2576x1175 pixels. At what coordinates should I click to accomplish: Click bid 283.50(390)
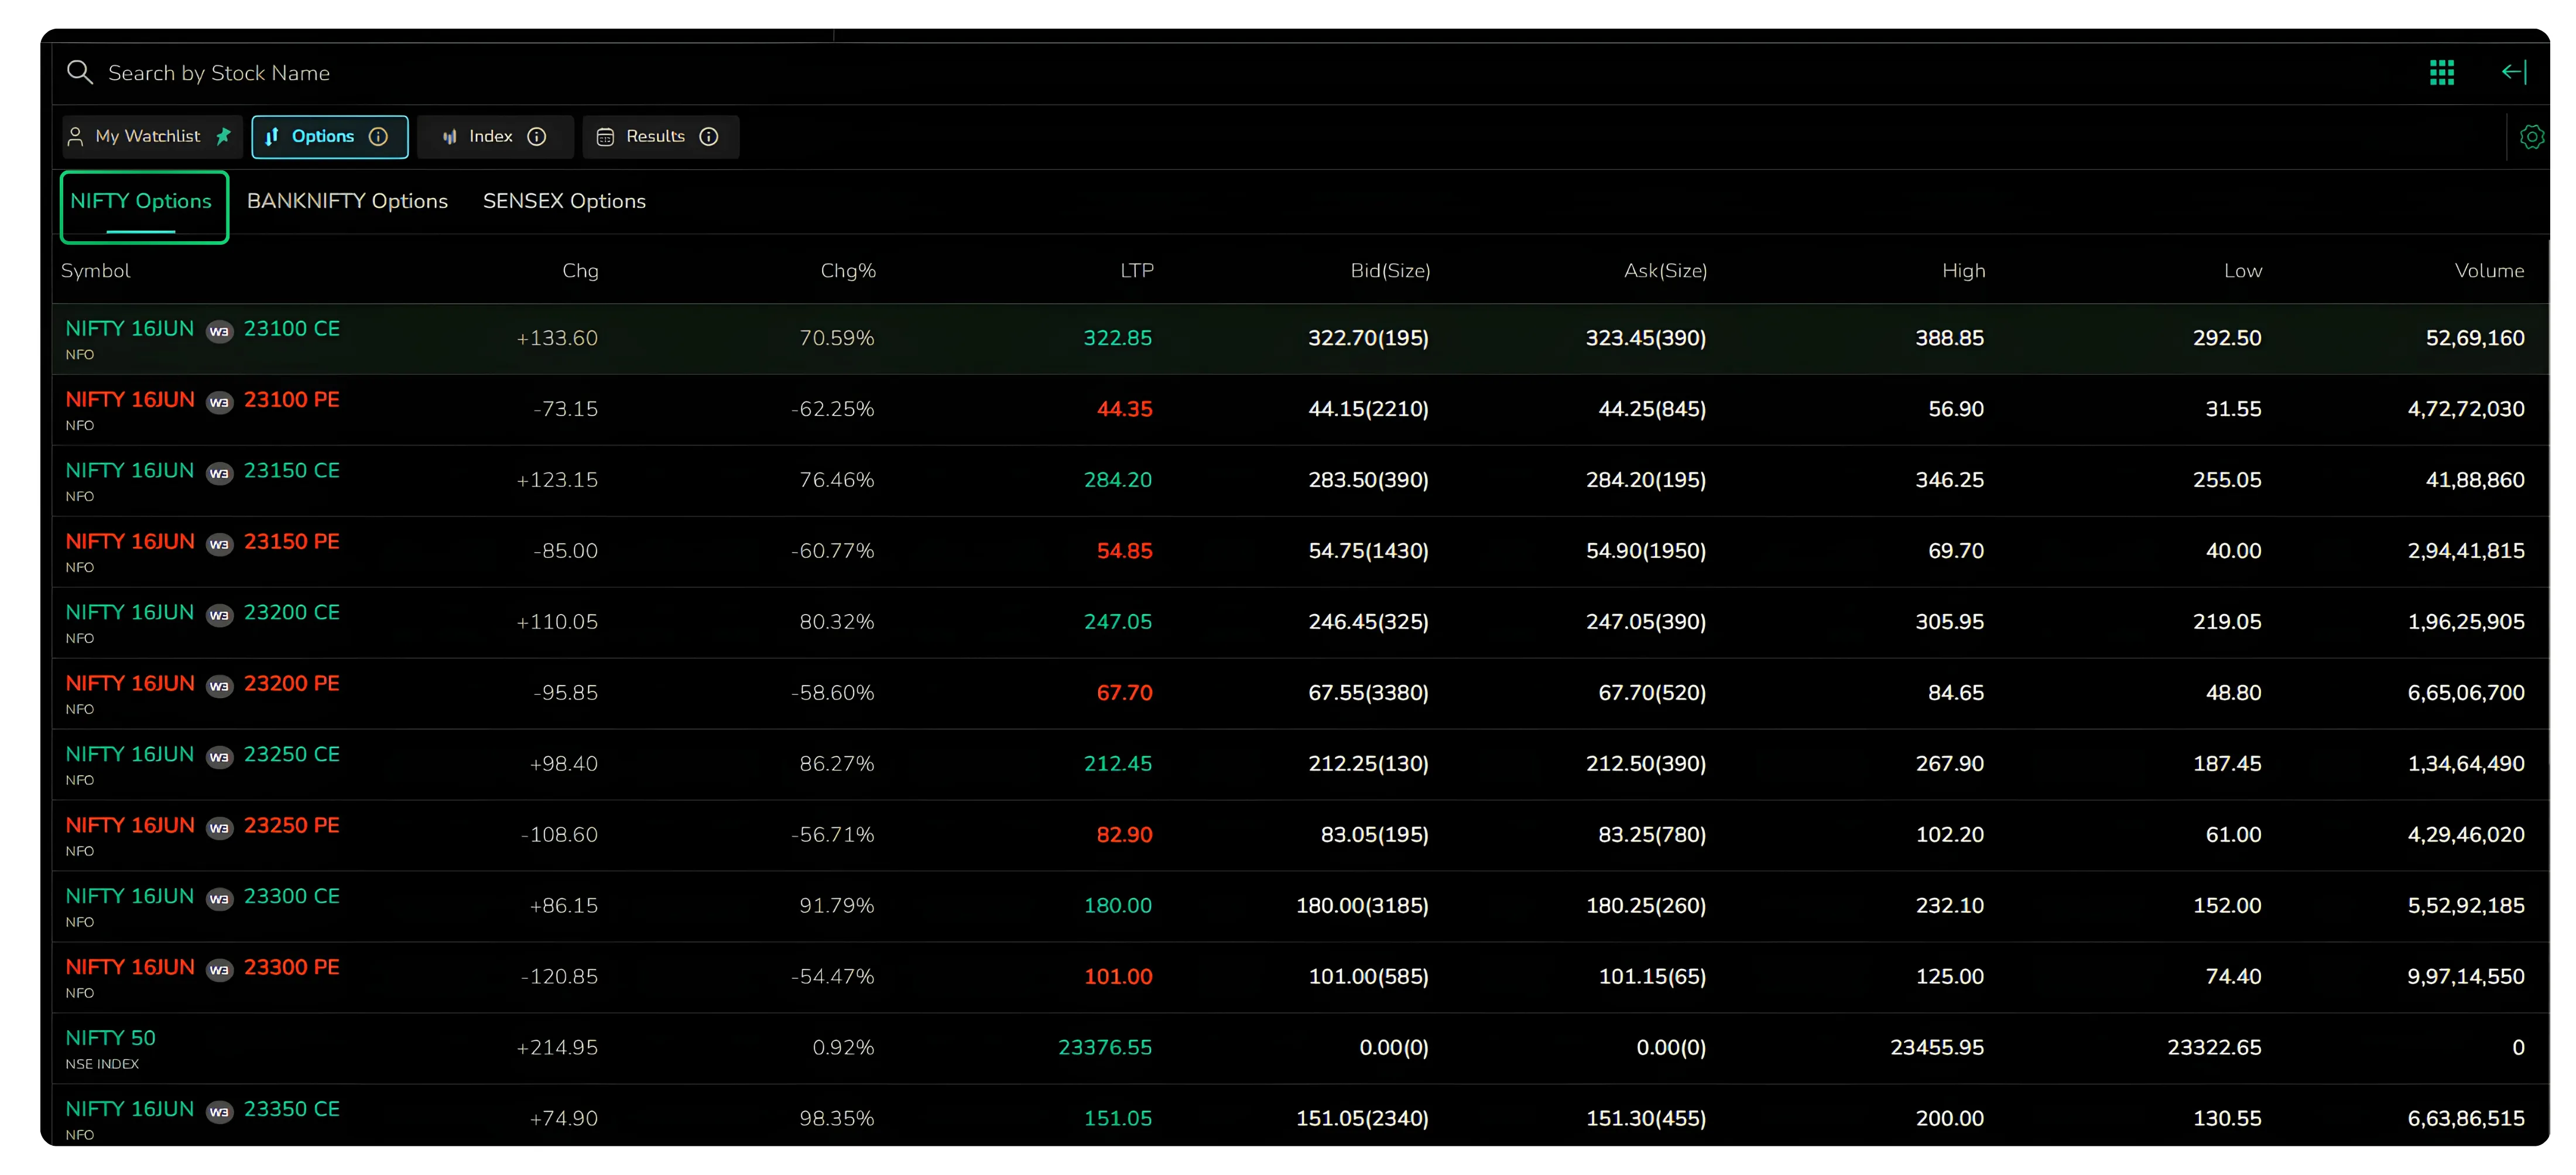[1368, 481]
